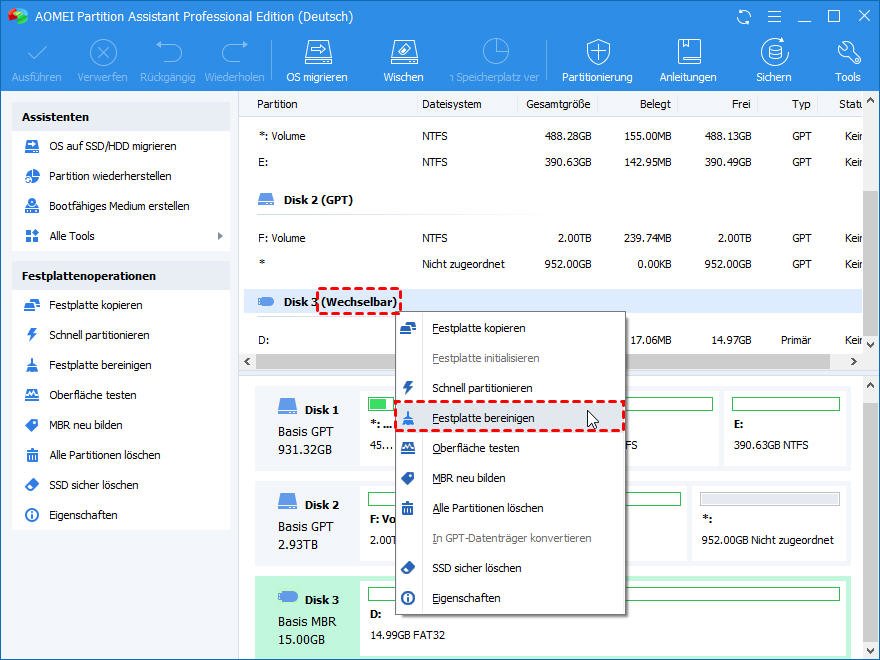Viewport: 880px width, 660px height.
Task: Click Festplatte initialisieren in context menu
Action: click(510, 358)
